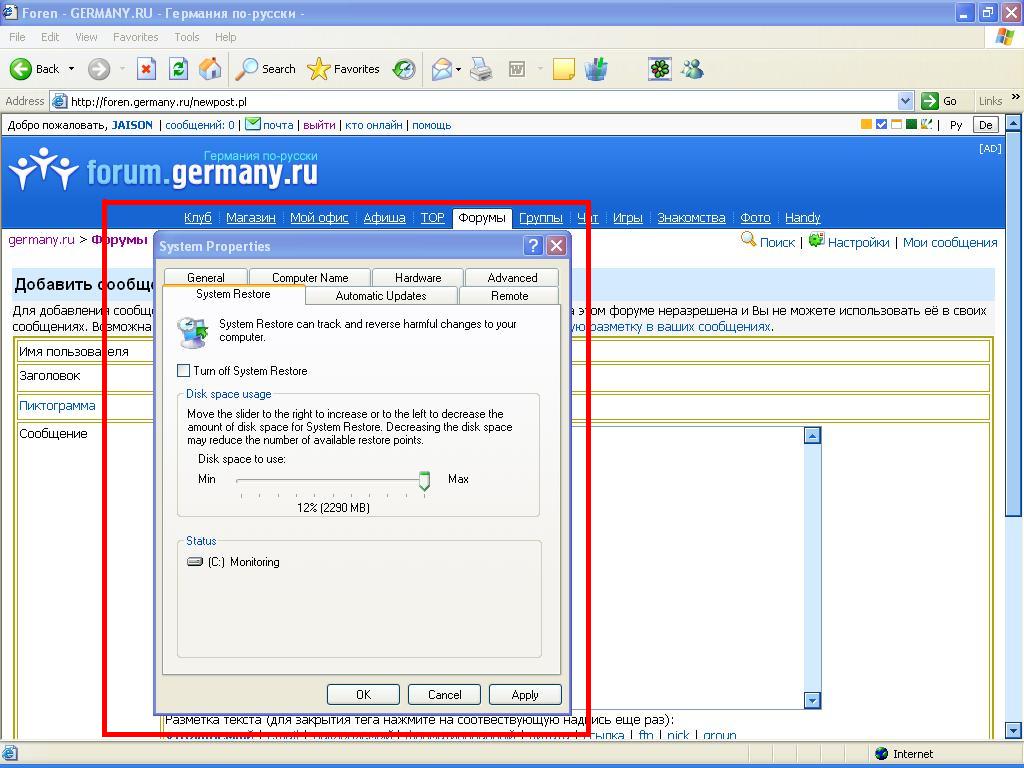
Task: Click the address bar URL field
Action: (483, 101)
